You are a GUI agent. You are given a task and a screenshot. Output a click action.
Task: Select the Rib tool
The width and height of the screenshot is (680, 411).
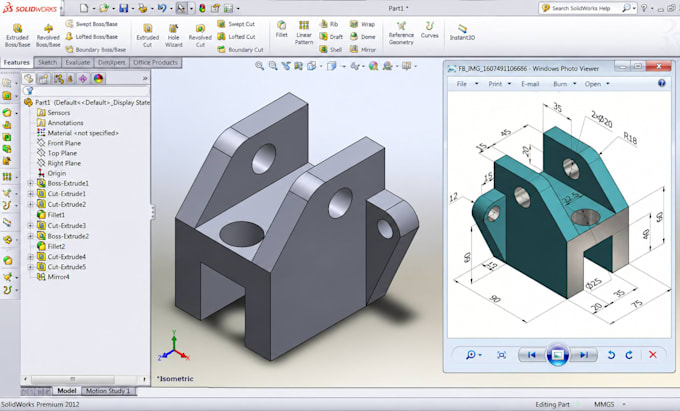[x=329, y=24]
